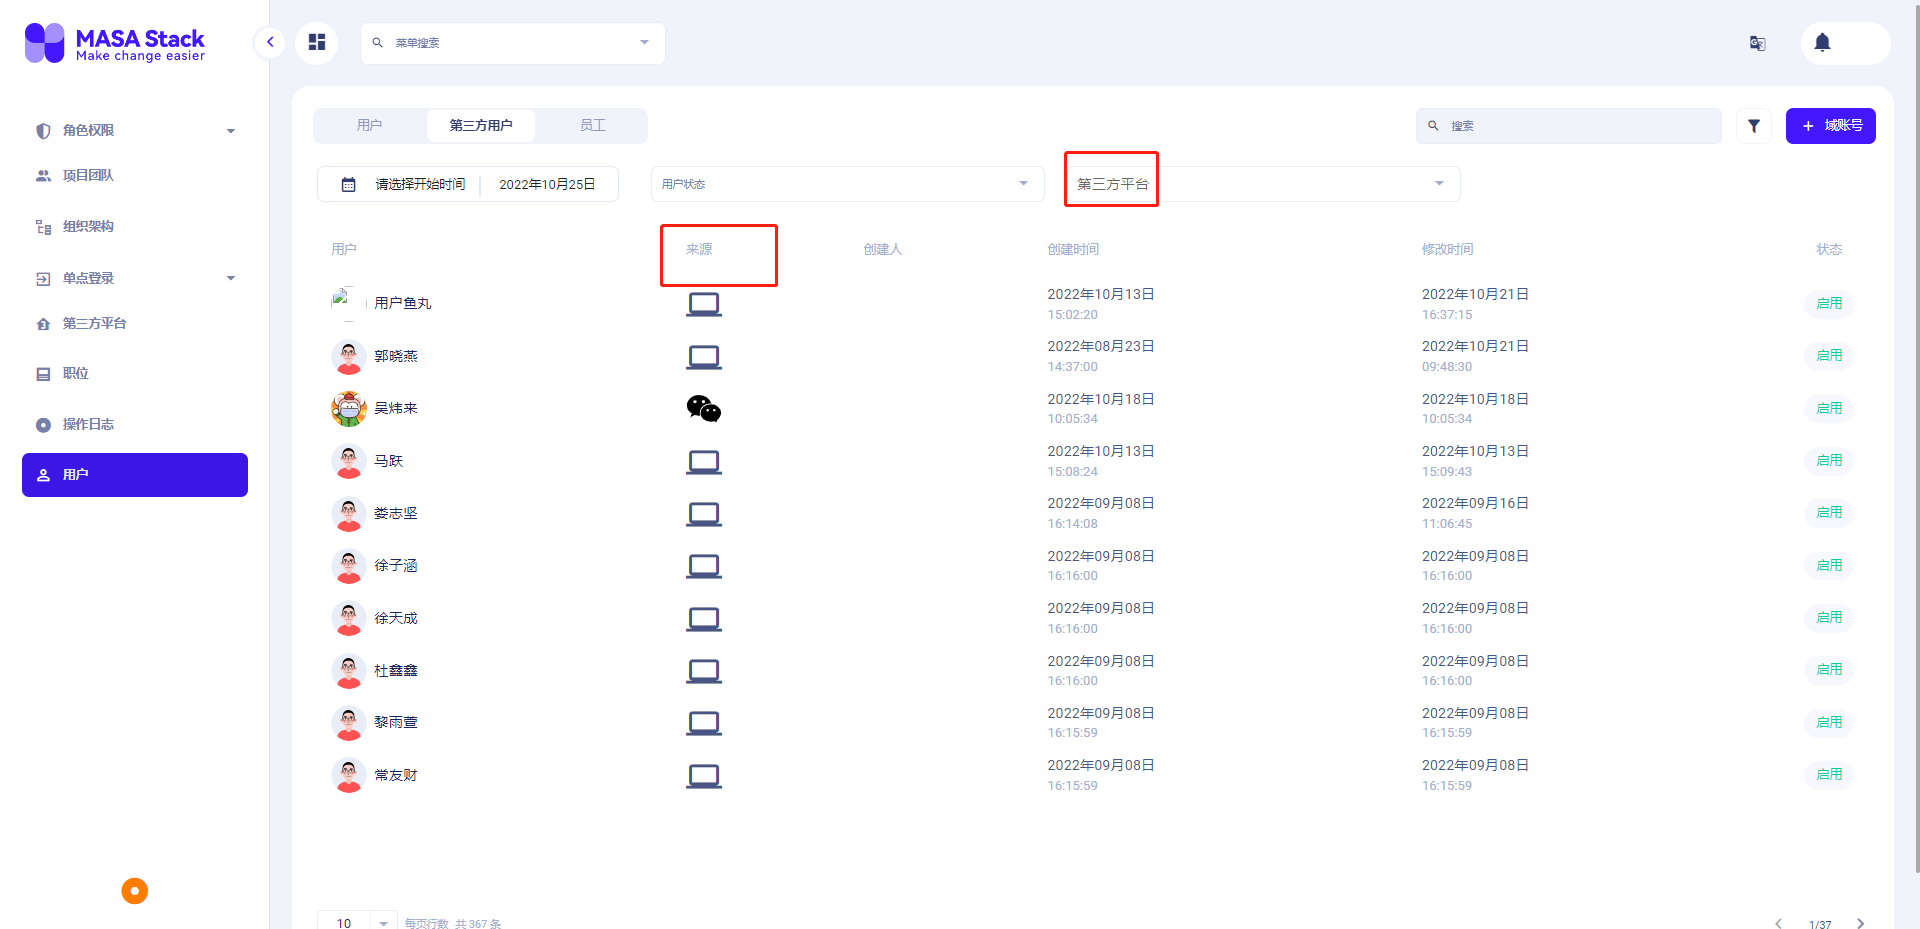Go to 第三方平台 in sidebar
The image size is (1920, 929).
[94, 323]
